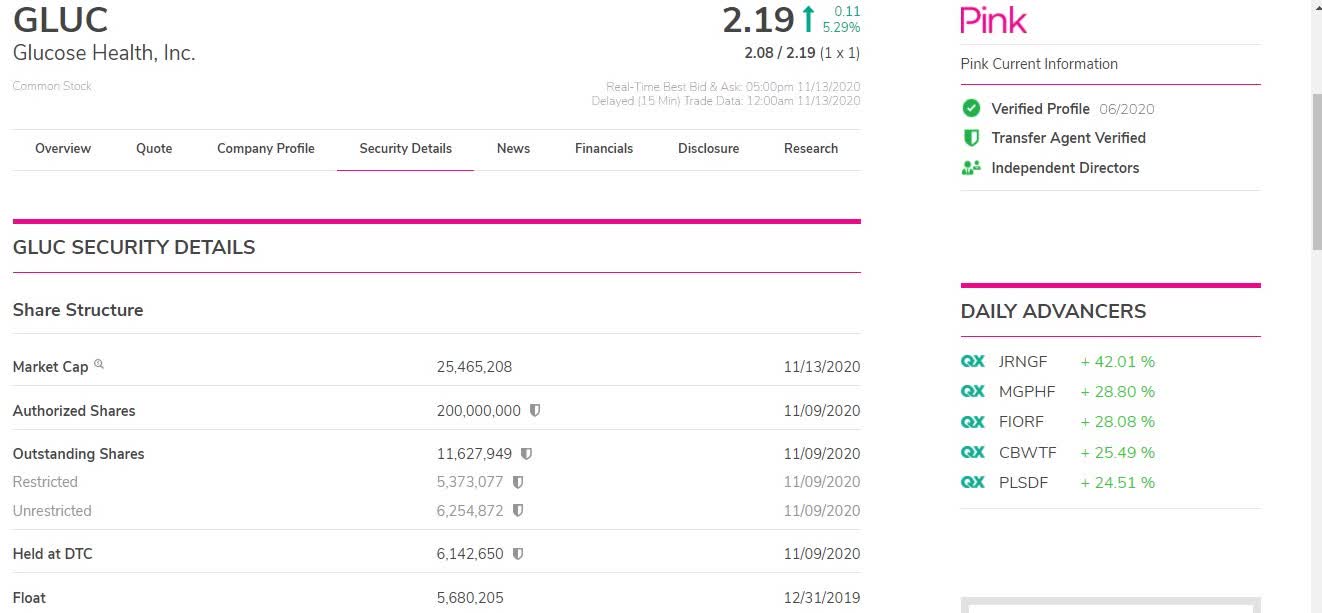This screenshot has width=1322, height=613.
Task: Click the QX icon next to PLSDF
Action: pyautogui.click(x=972, y=482)
